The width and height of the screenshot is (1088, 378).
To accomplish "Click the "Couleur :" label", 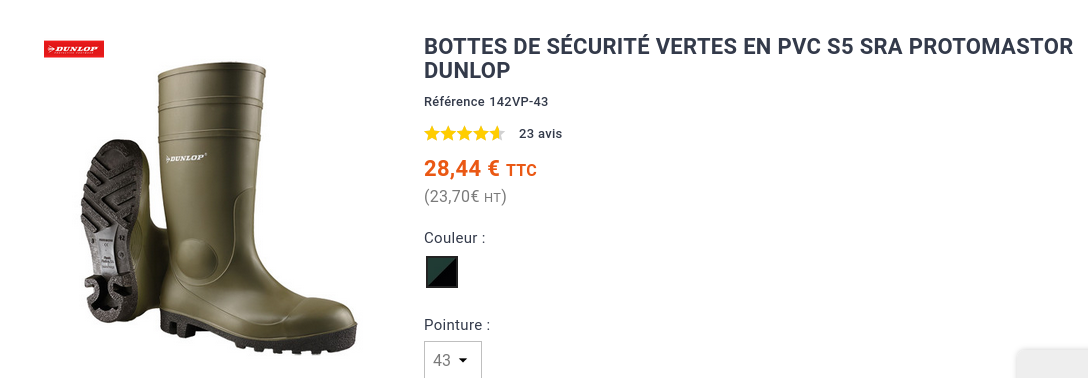I will (454, 238).
